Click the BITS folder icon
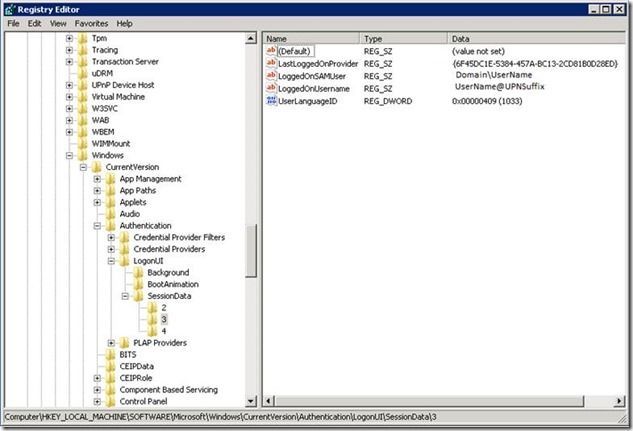The image size is (633, 431). pyautogui.click(x=111, y=355)
